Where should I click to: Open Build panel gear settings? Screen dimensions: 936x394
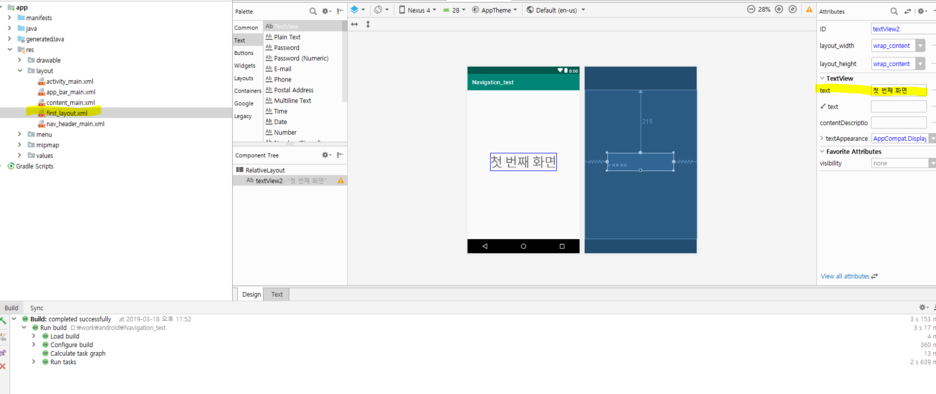(x=923, y=307)
